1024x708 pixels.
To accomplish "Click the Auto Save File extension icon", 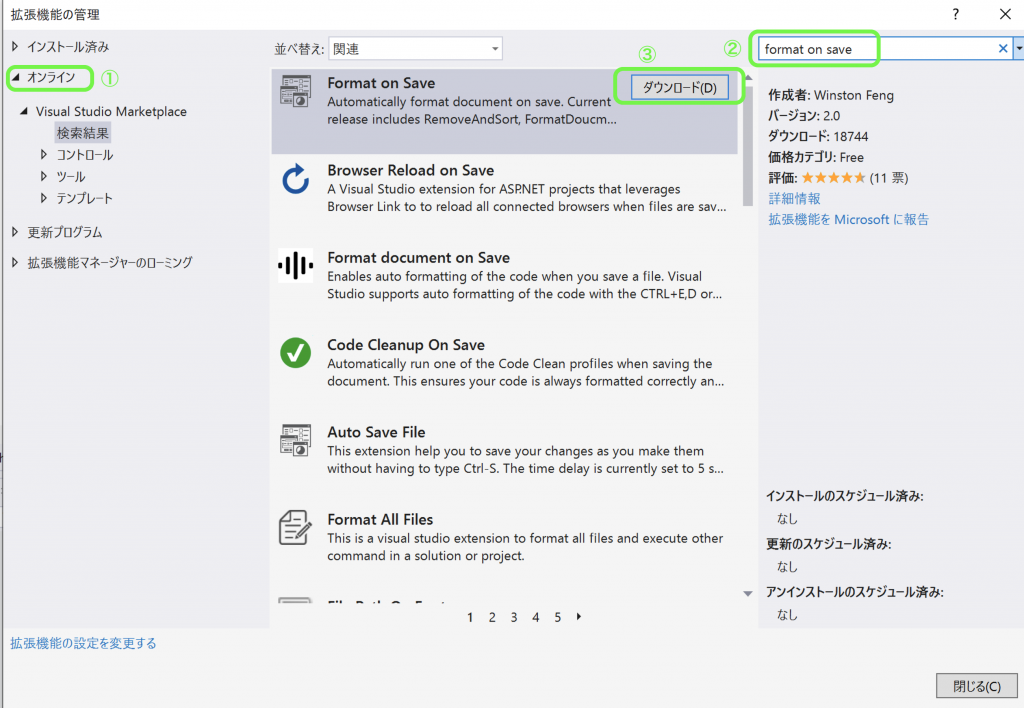I will click(295, 441).
